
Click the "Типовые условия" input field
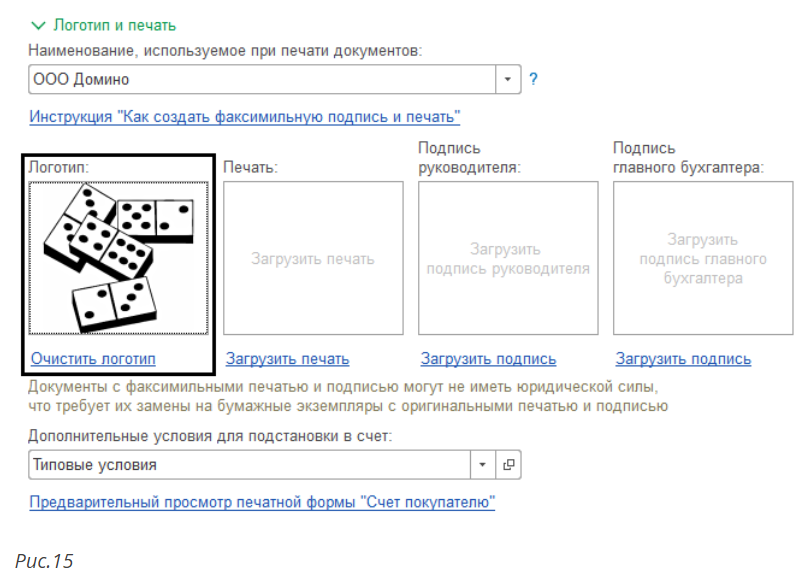pyautogui.click(x=248, y=465)
